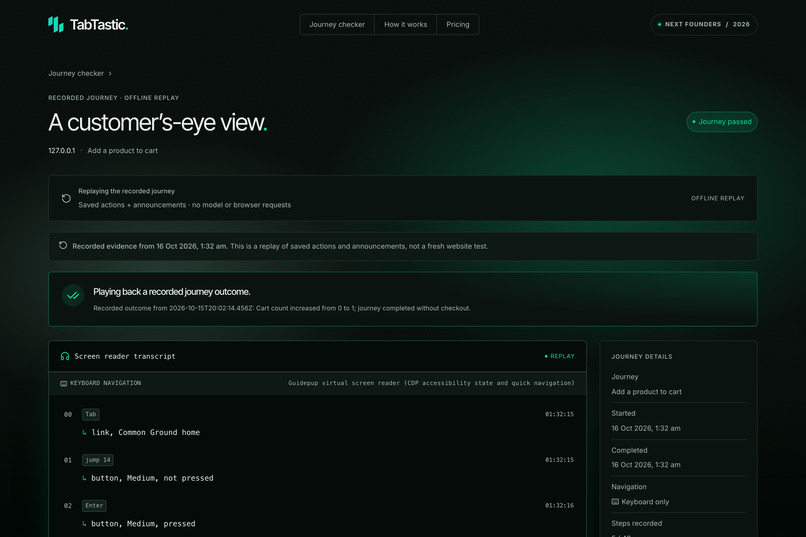Click 'button, Medium, not pressed' transcript line
Screen dimensions: 806x537
coord(152,478)
